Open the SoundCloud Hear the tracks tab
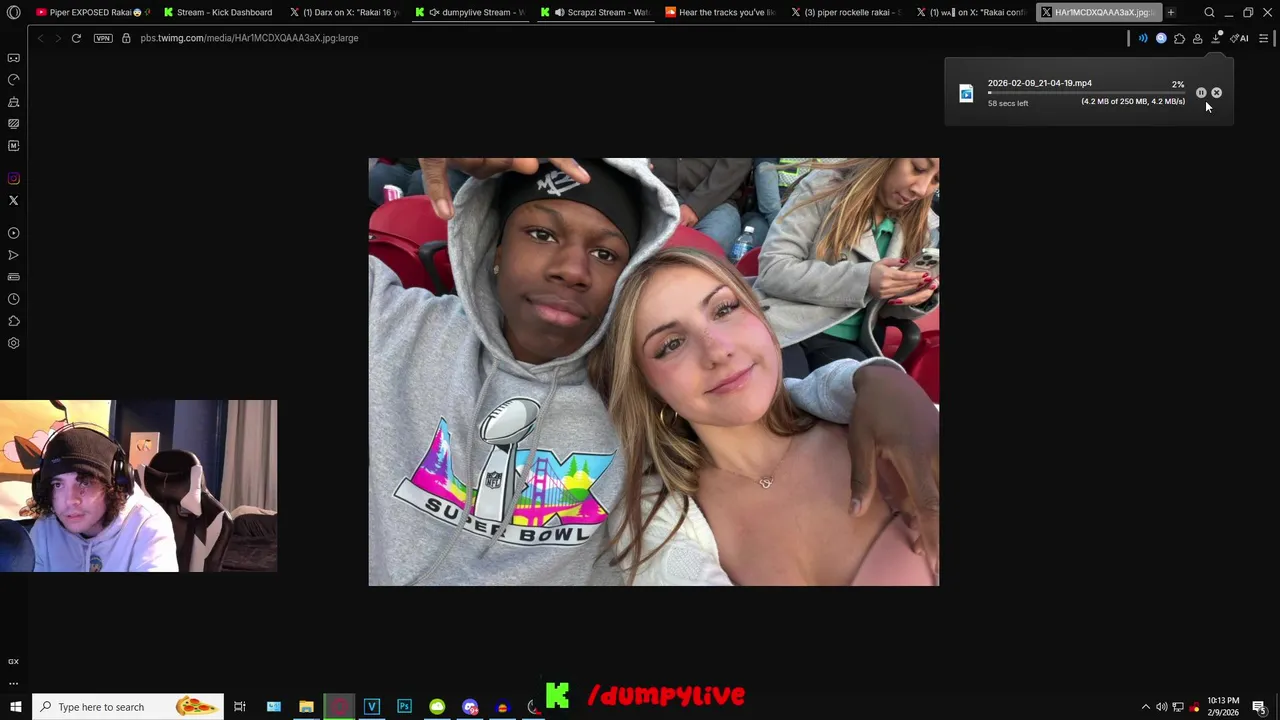The width and height of the screenshot is (1280, 720). (721, 12)
